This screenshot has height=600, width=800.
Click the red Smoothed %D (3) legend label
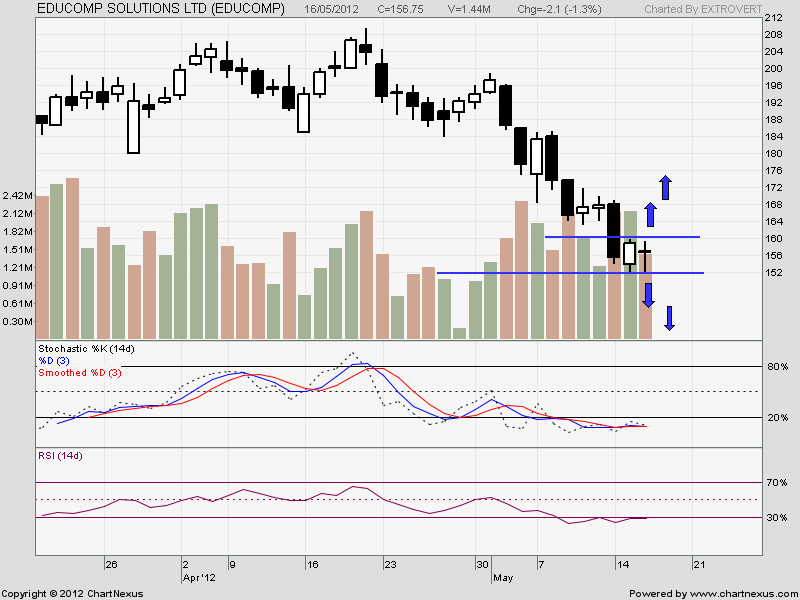tap(78, 373)
